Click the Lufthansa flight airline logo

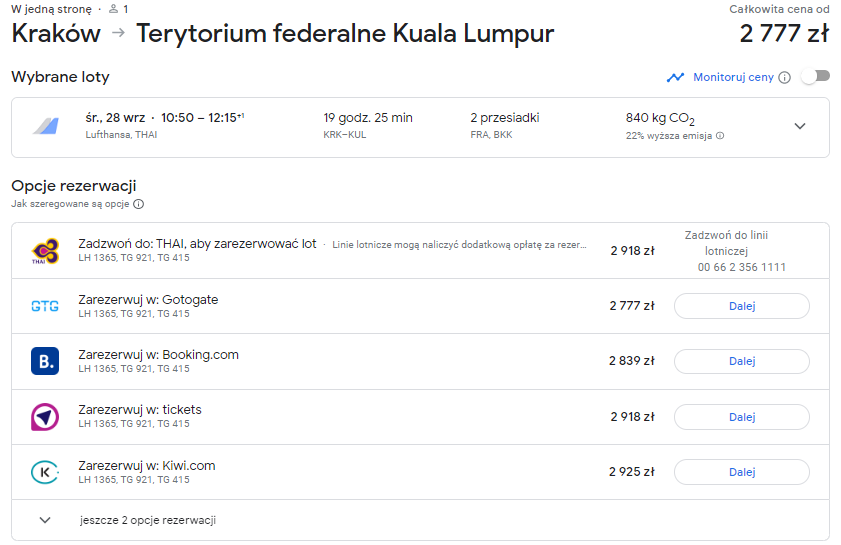46,126
